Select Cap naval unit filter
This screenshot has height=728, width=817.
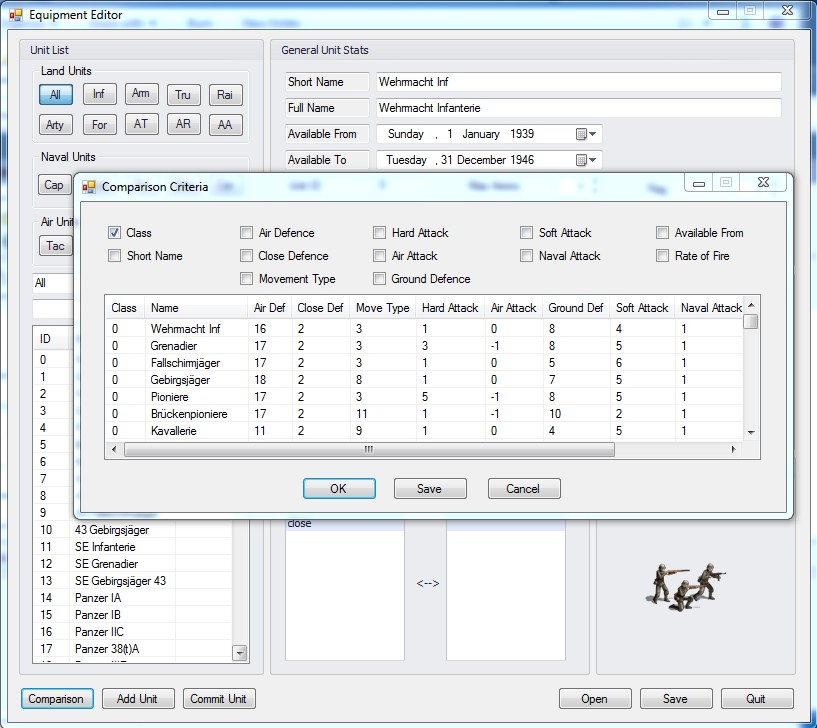point(54,185)
